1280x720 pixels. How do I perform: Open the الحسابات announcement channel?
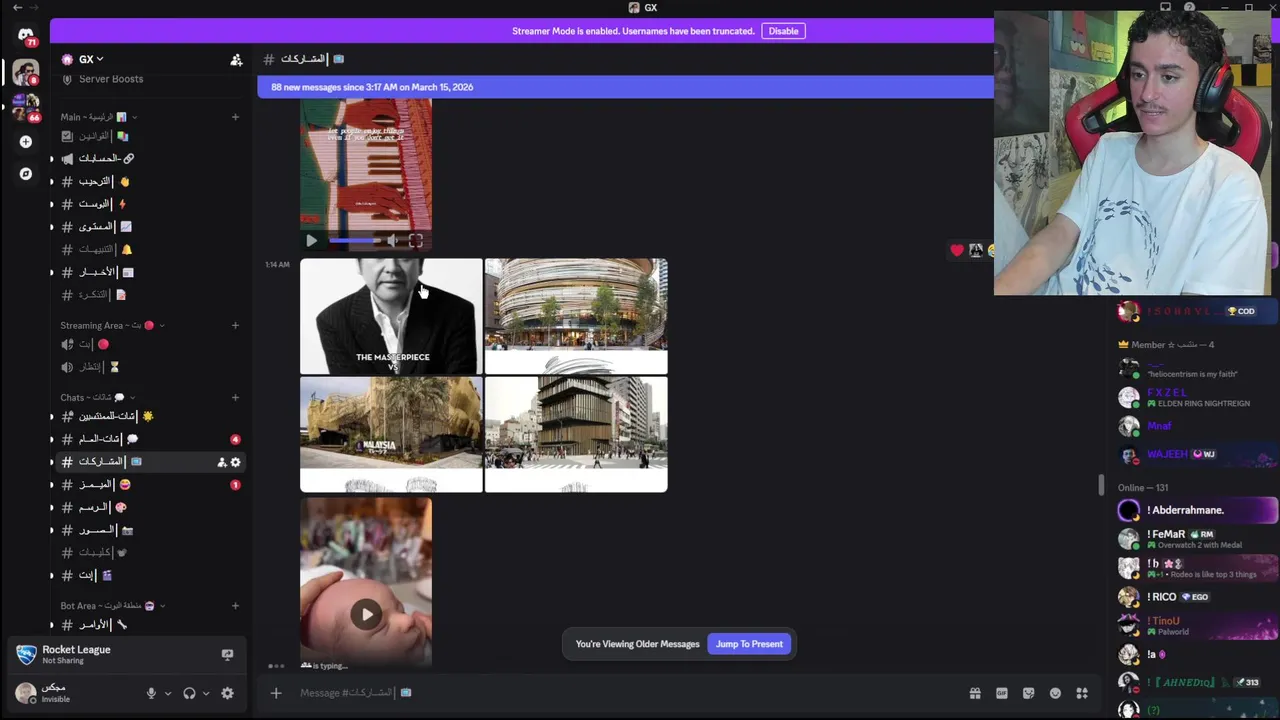[148, 158]
